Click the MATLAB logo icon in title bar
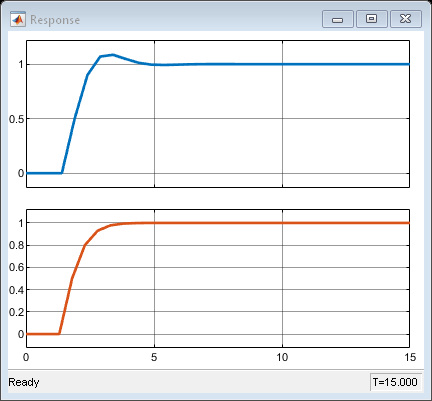 tap(18, 20)
